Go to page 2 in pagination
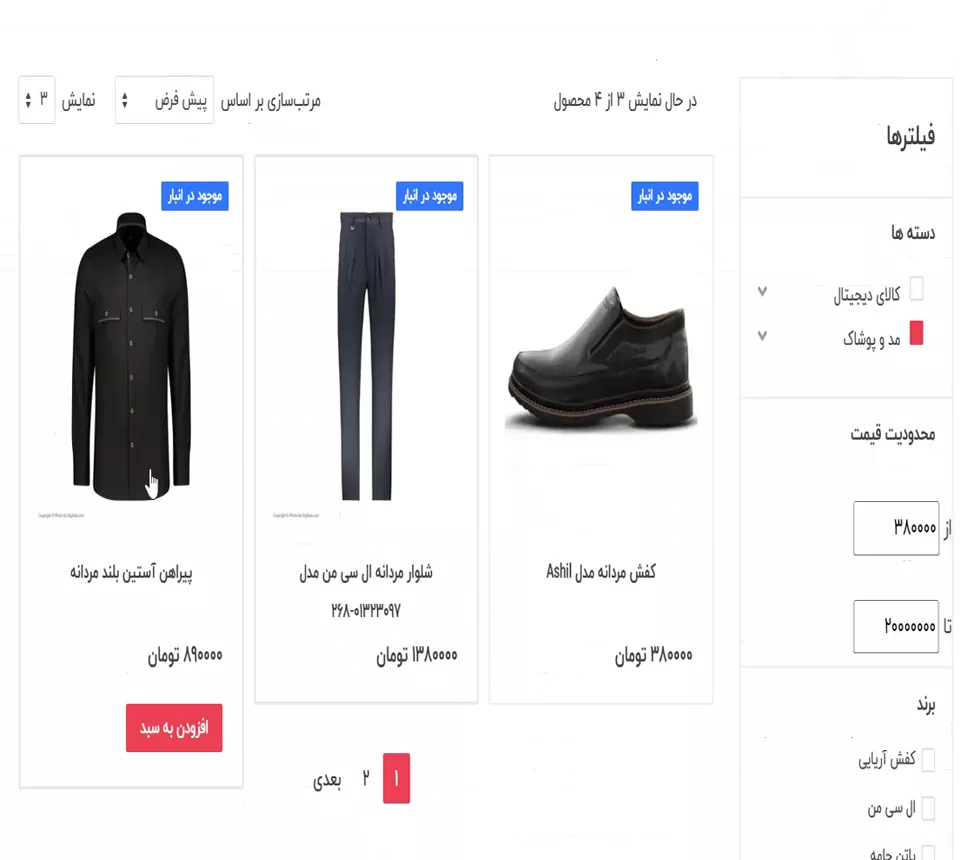 click(366, 778)
